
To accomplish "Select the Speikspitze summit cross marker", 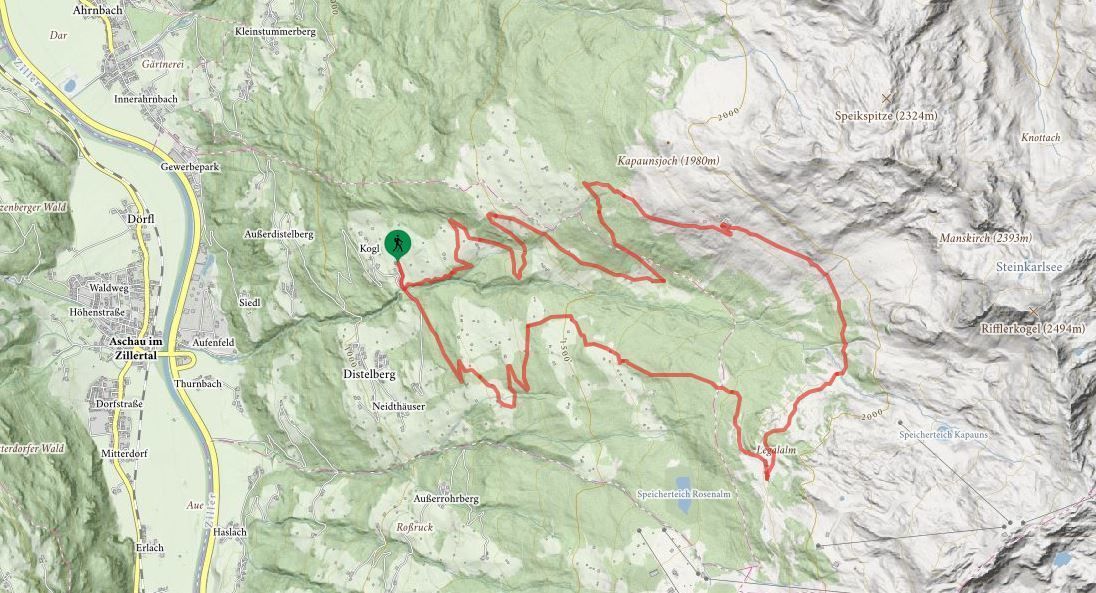I will tap(887, 98).
